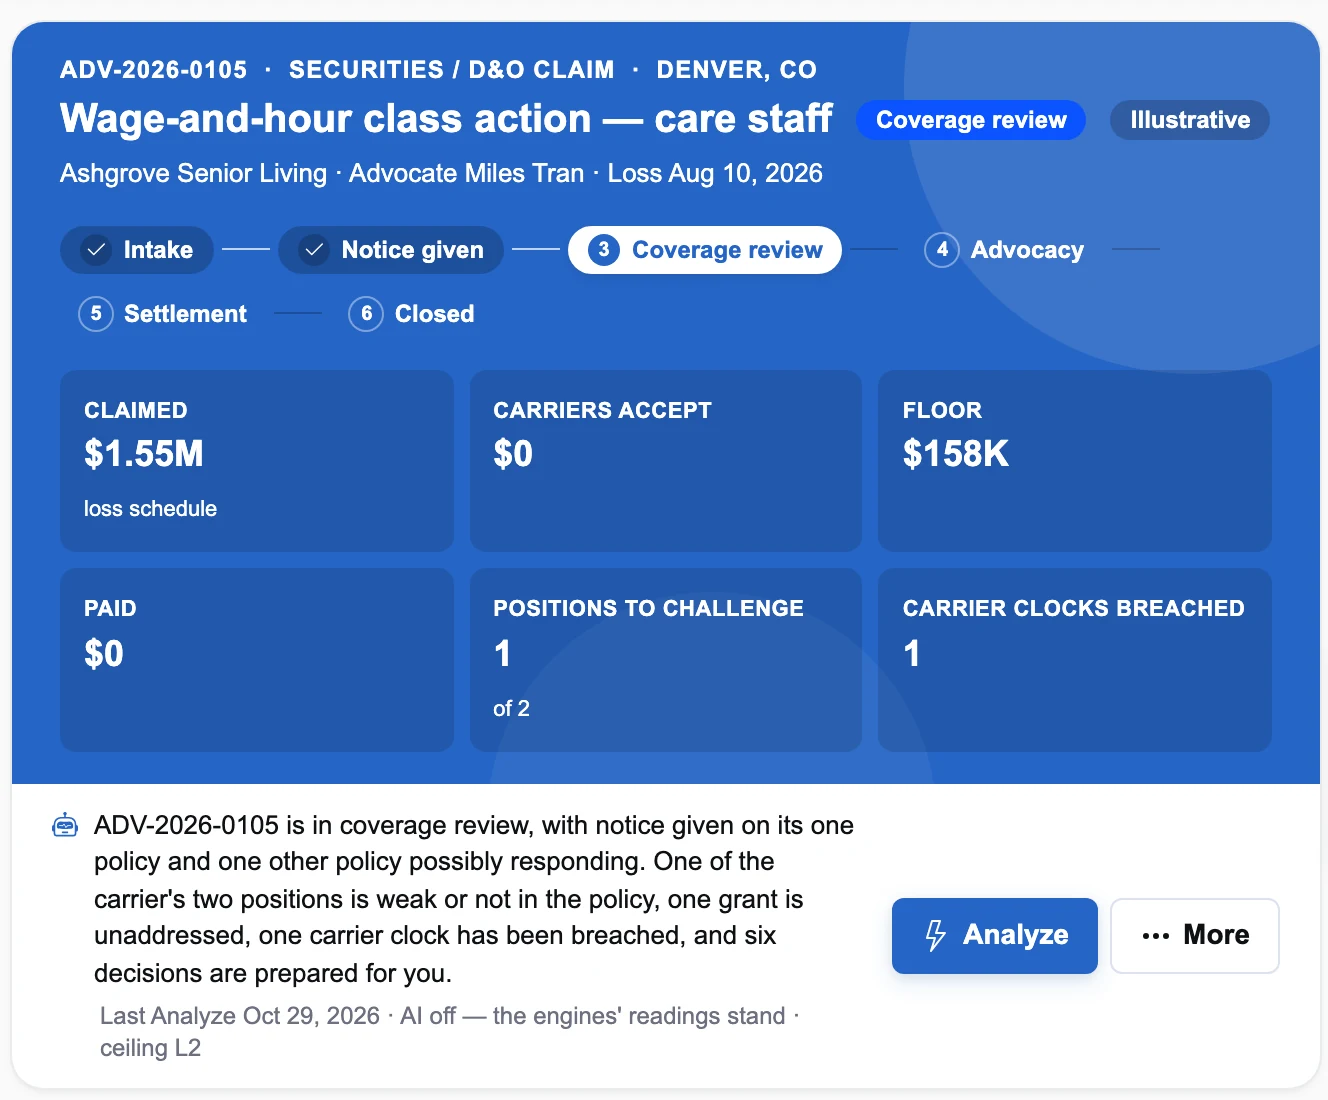Click the lightning bolt icon in Analyze

pyautogui.click(x=935, y=935)
